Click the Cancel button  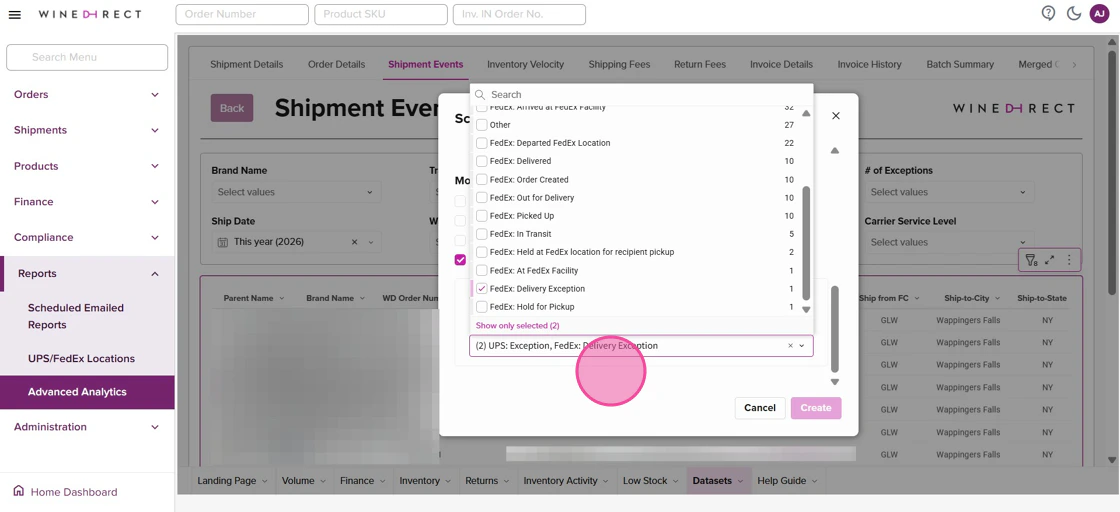click(x=759, y=408)
